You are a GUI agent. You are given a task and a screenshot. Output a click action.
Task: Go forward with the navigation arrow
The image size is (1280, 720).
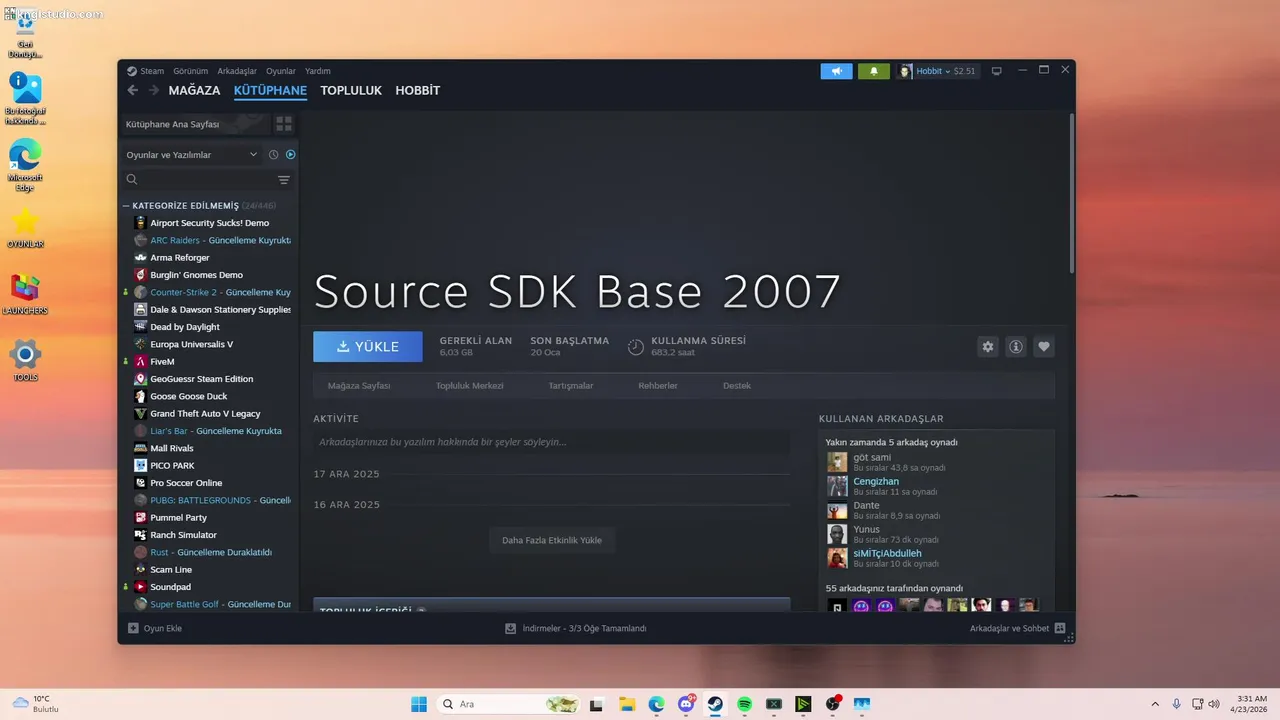click(154, 90)
